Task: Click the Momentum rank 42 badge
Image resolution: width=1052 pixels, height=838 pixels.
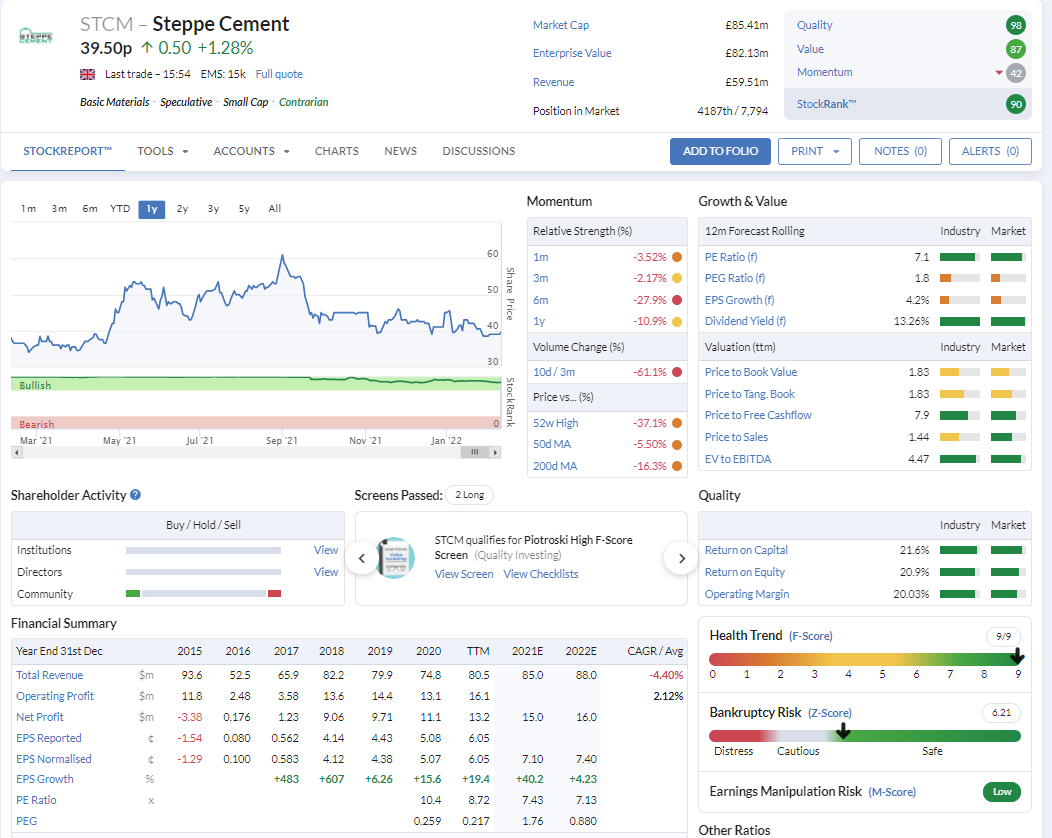Action: (x=1016, y=73)
